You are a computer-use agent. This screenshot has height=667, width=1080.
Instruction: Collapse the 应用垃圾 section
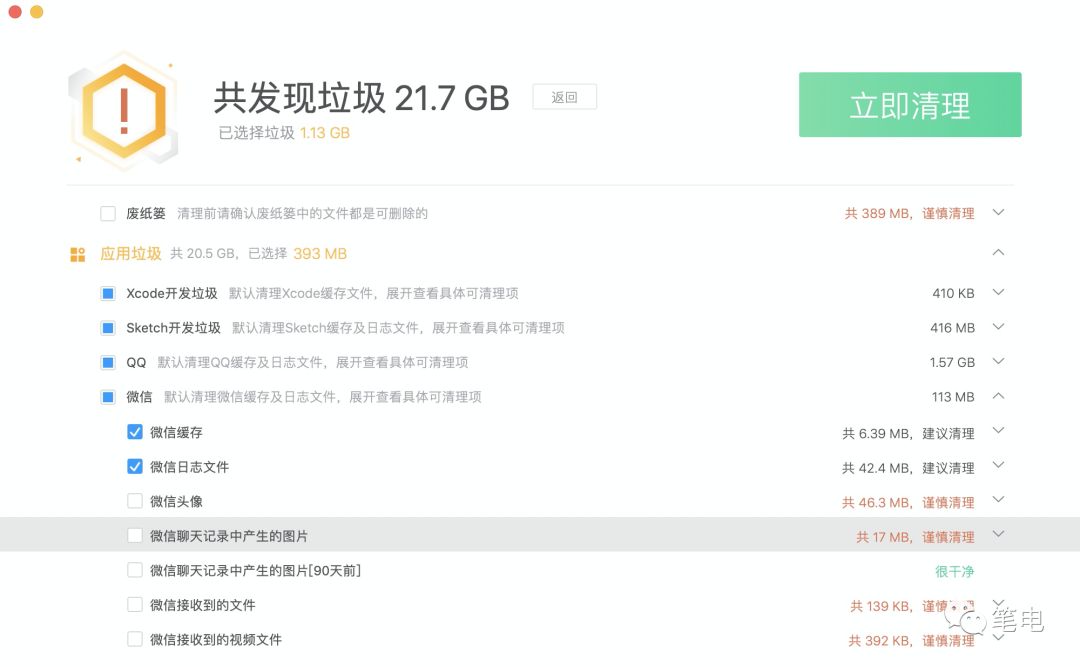click(x=998, y=253)
